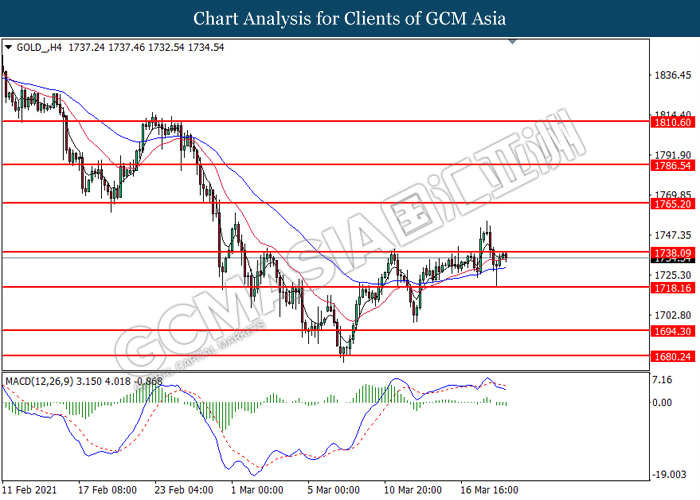Click the 11 Feb 2021 date label

[30, 490]
